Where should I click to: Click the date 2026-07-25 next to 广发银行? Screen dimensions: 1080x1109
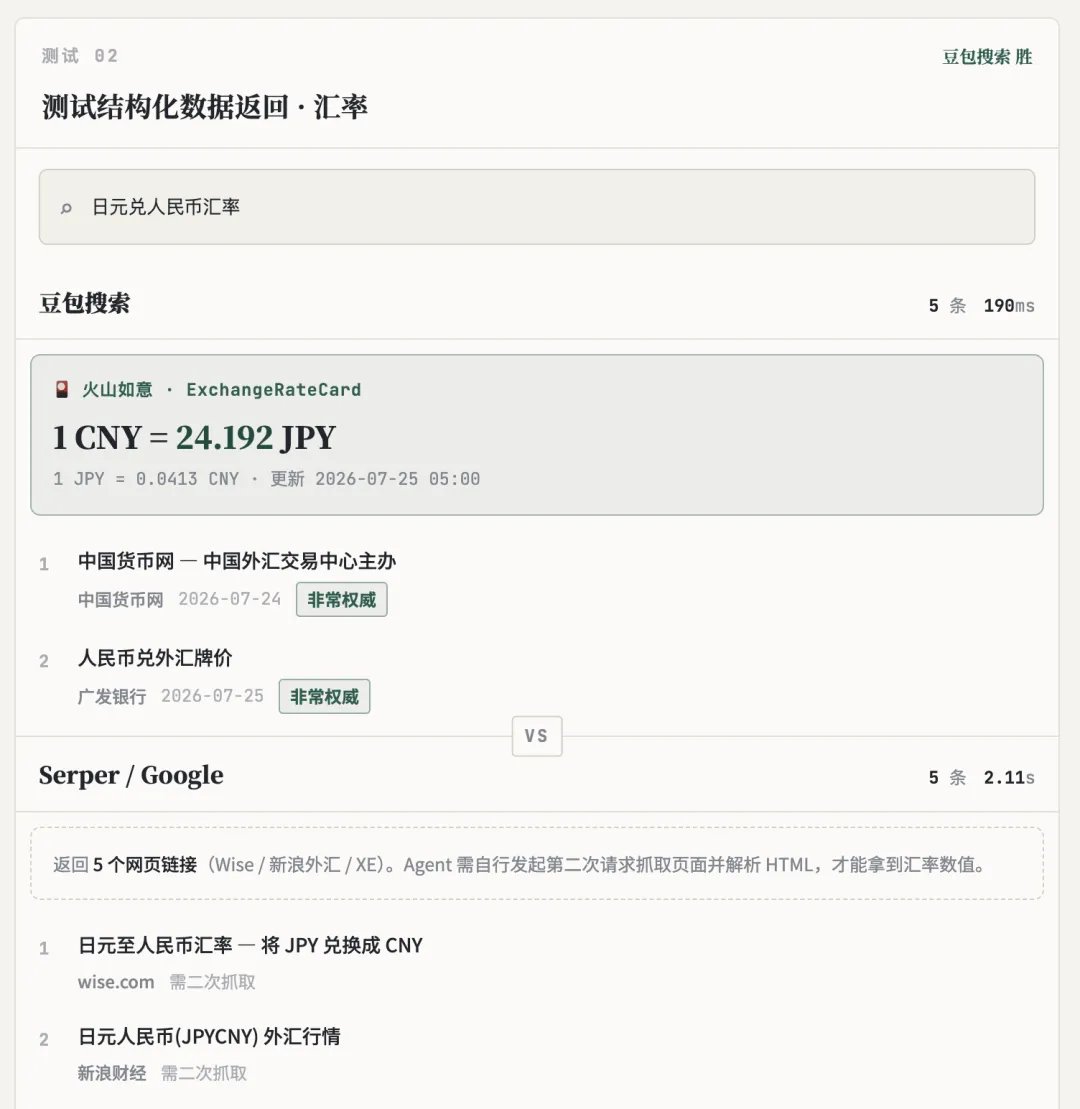212,696
